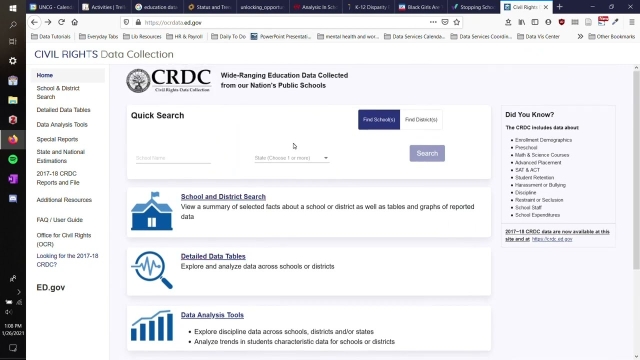Switch to K-12 Disparity tab
The image size is (640, 360).
[x=368, y=7]
